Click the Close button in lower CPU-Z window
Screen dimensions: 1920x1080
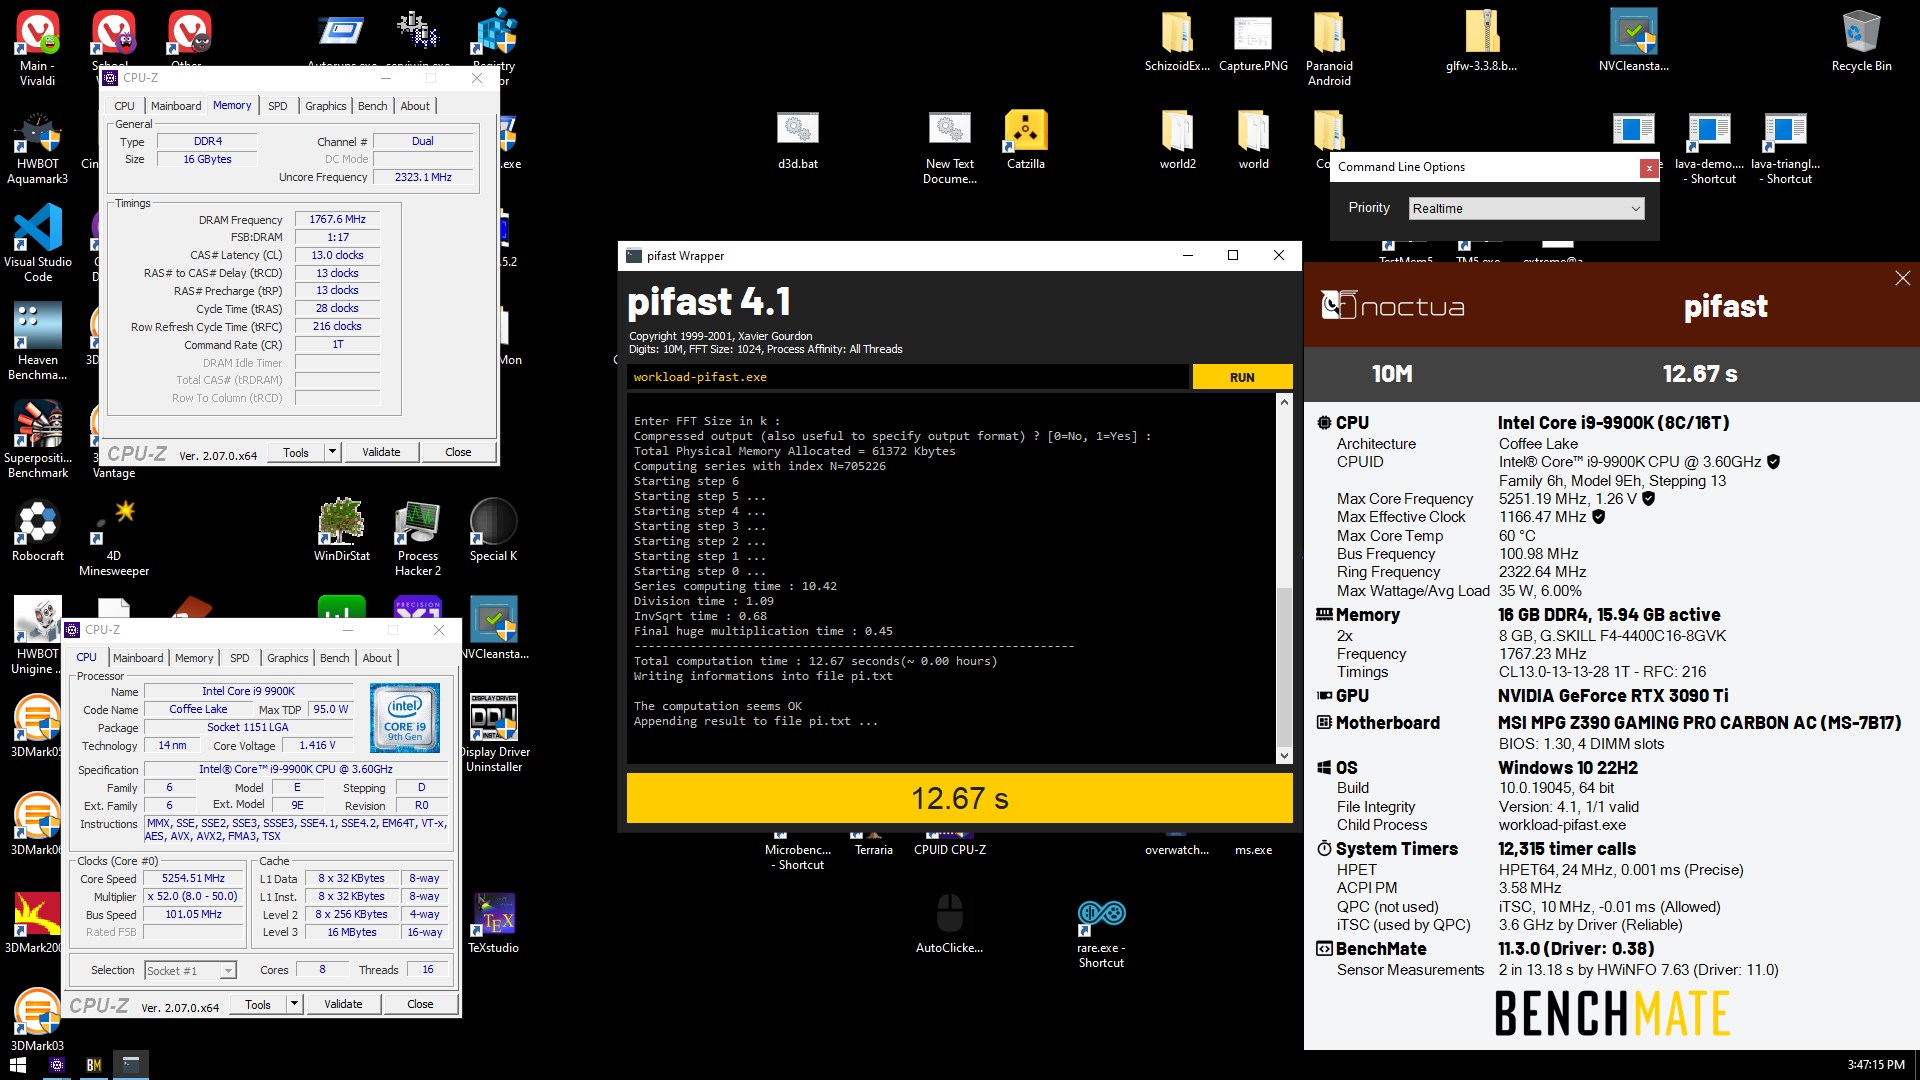click(420, 1004)
